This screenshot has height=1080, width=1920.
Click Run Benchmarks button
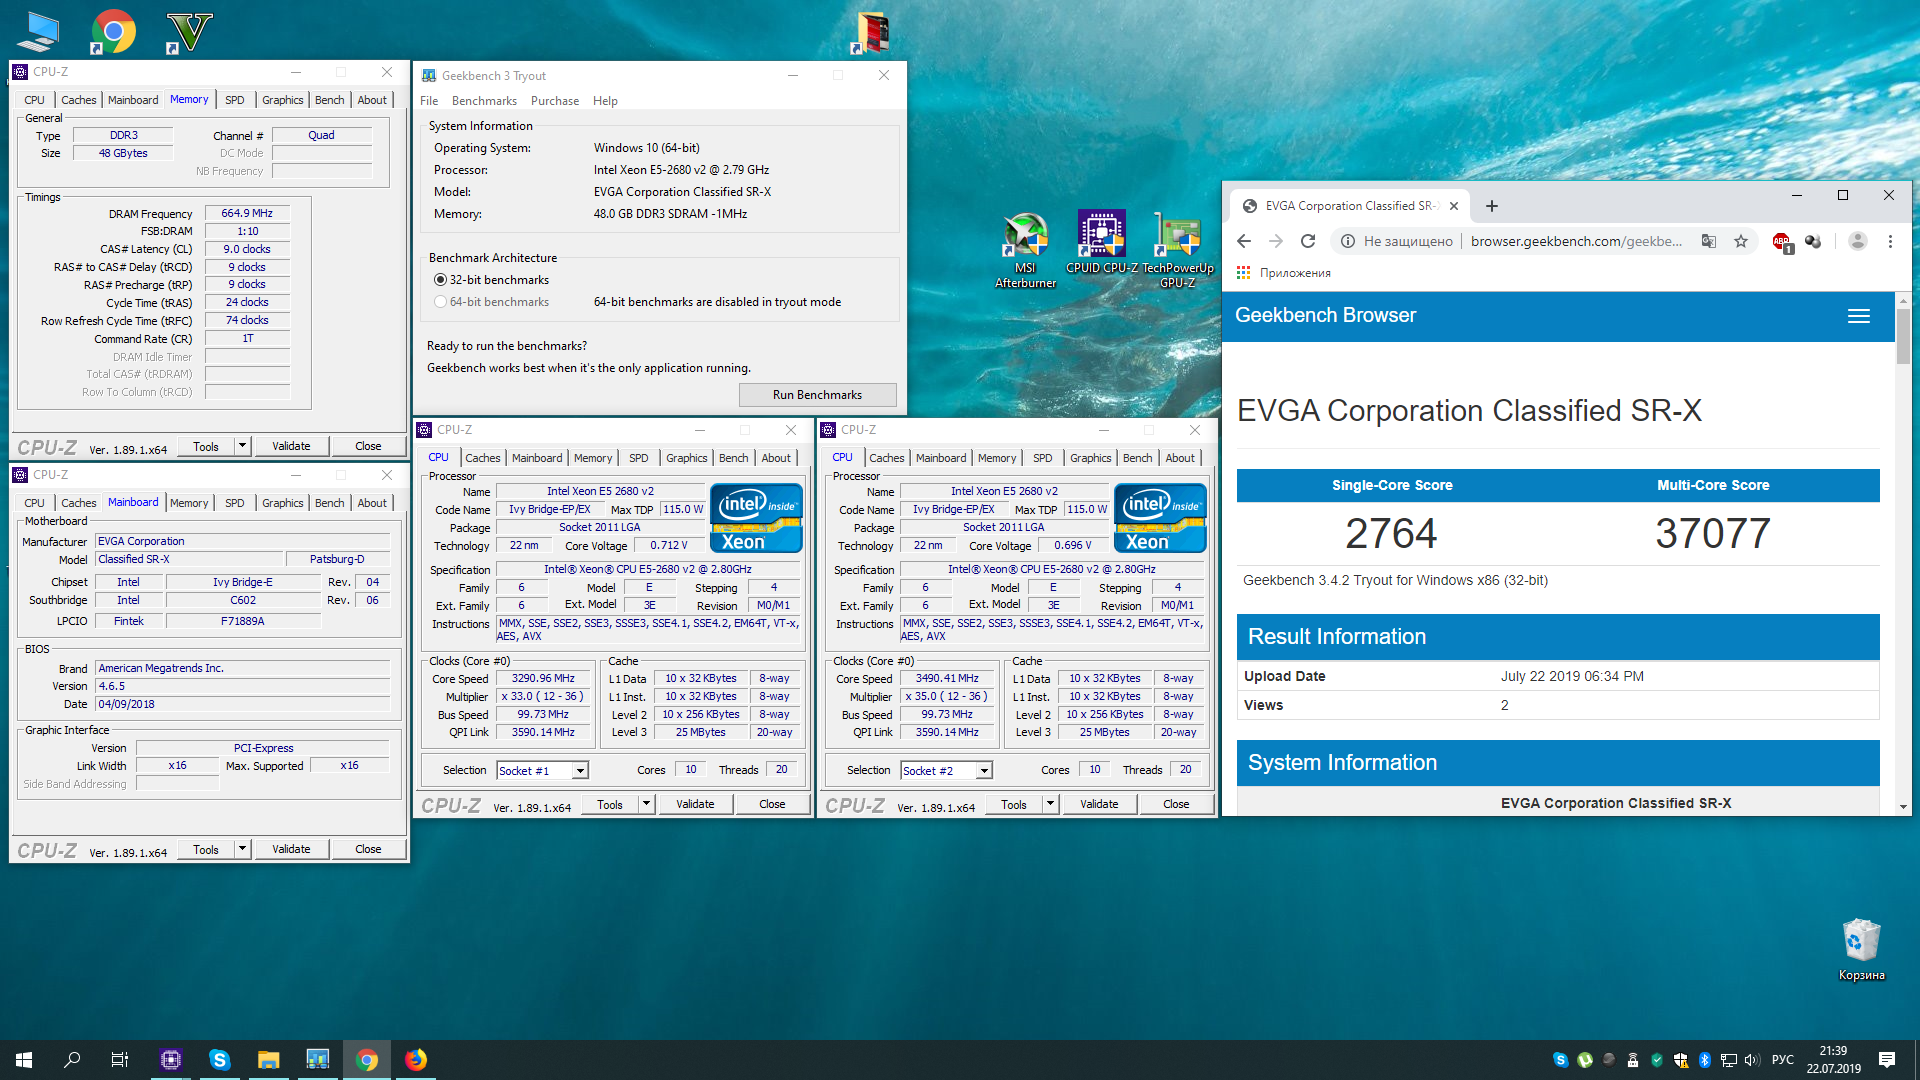tap(817, 395)
